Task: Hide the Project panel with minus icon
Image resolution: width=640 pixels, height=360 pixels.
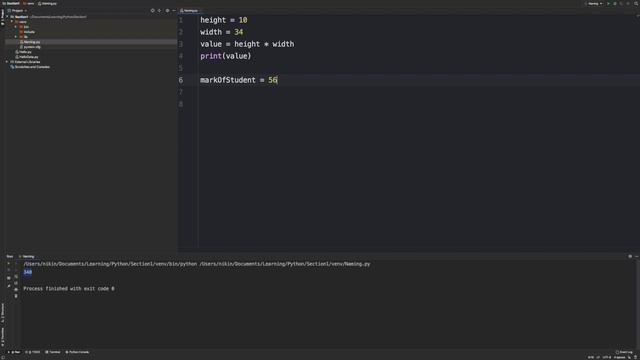Action: [x=174, y=11]
